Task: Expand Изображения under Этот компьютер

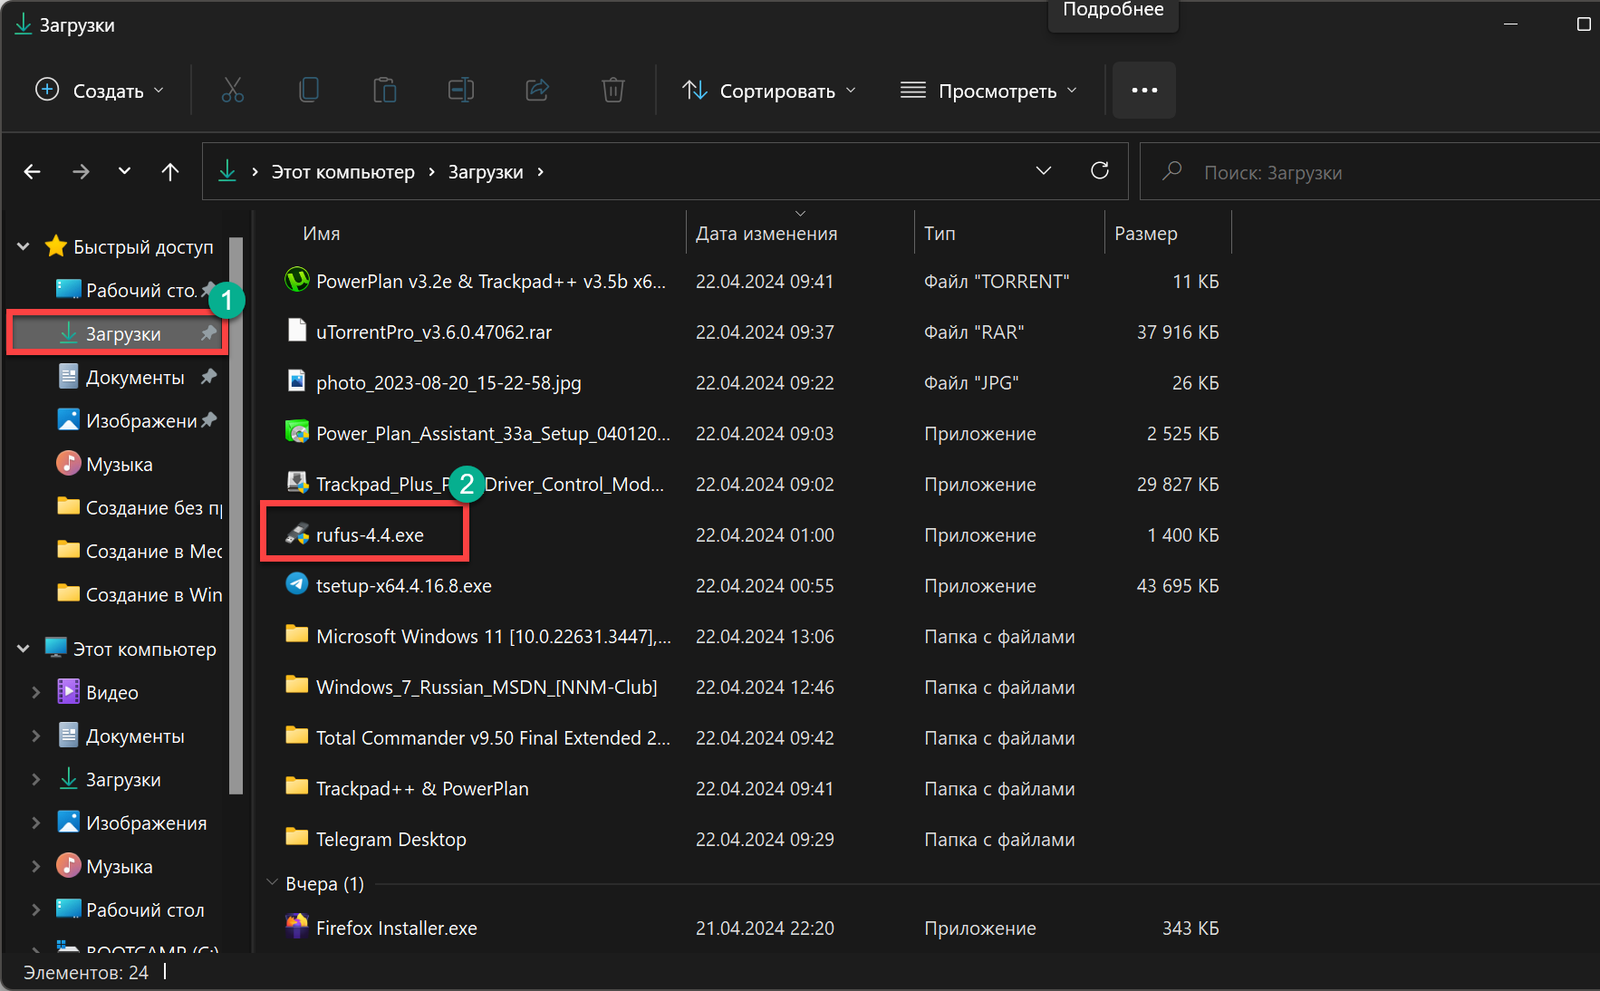Action: tap(36, 823)
